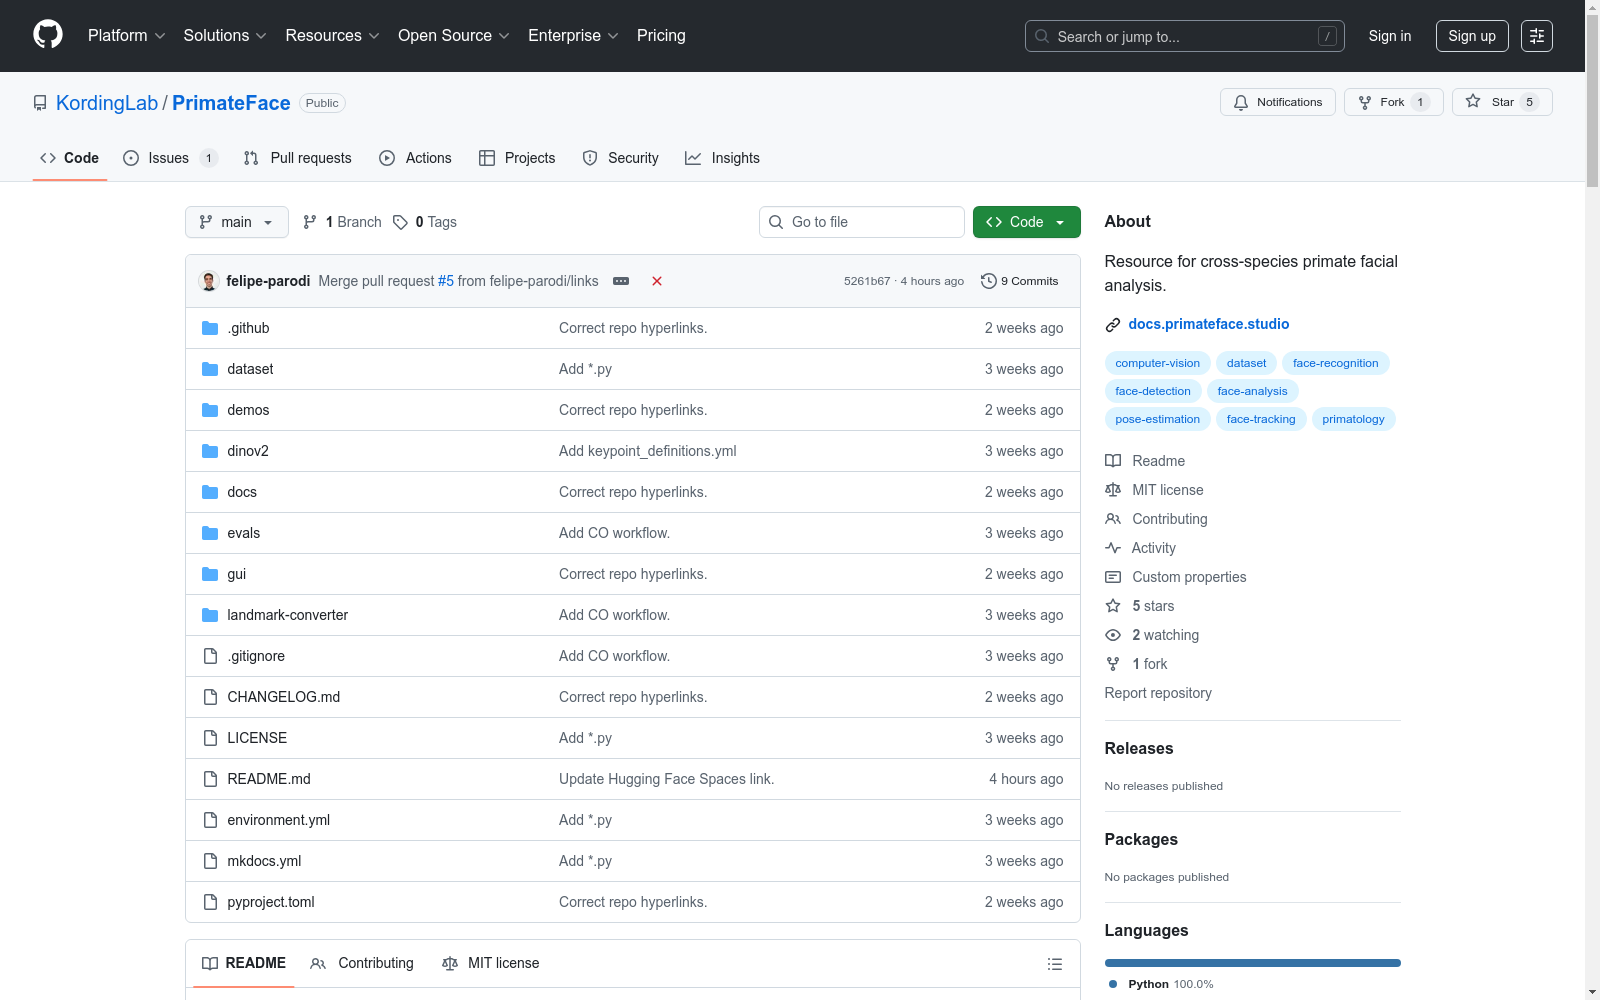This screenshot has height=1000, width=1600.
Task: Click the computer-vision topic tag
Action: (1158, 363)
